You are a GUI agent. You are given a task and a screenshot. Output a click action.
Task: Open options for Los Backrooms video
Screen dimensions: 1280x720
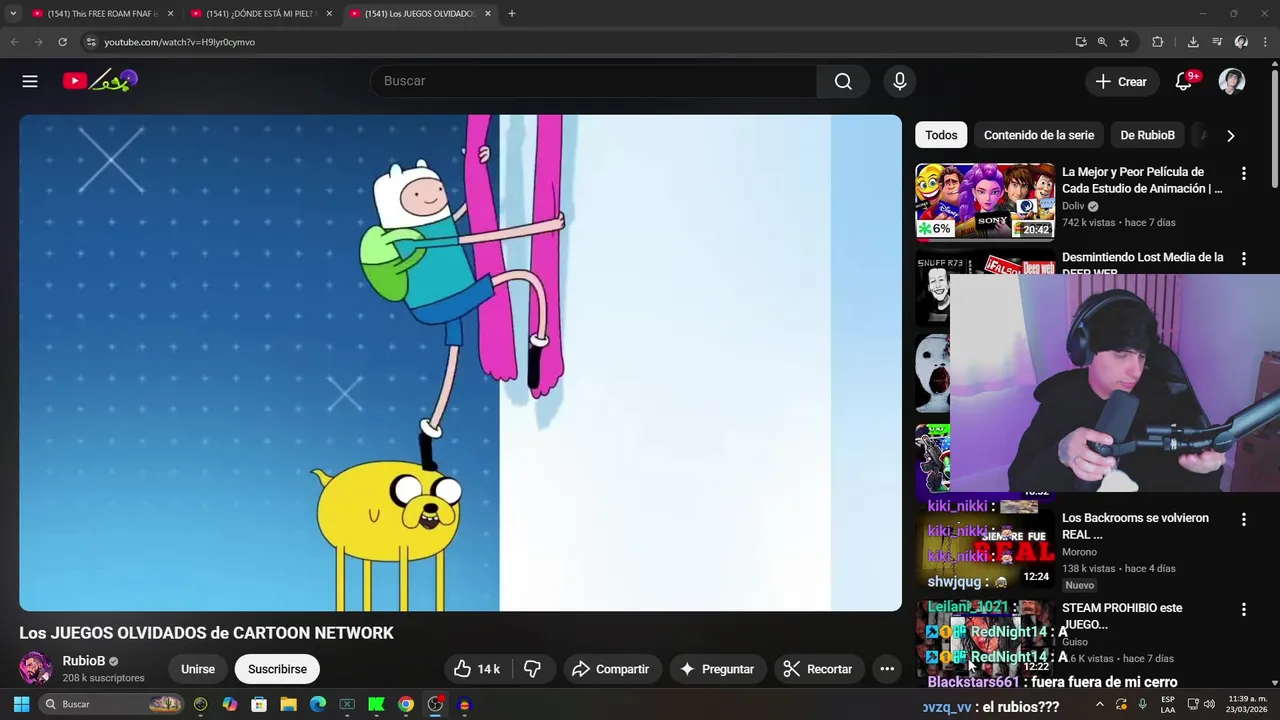click(x=1244, y=519)
